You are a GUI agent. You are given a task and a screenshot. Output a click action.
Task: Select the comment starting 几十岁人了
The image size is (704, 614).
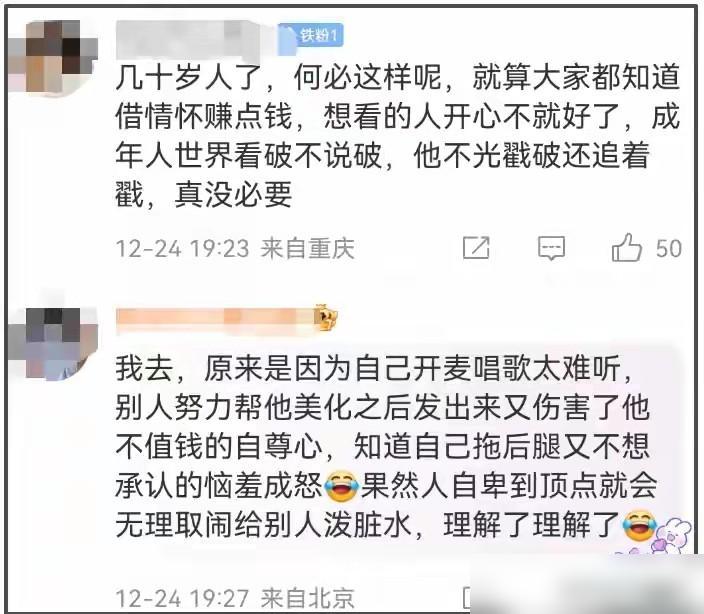pyautogui.click(x=397, y=136)
